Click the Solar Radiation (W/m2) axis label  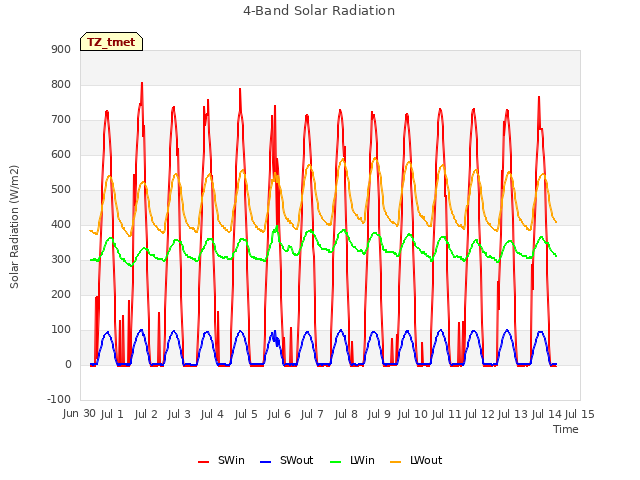point(14,227)
